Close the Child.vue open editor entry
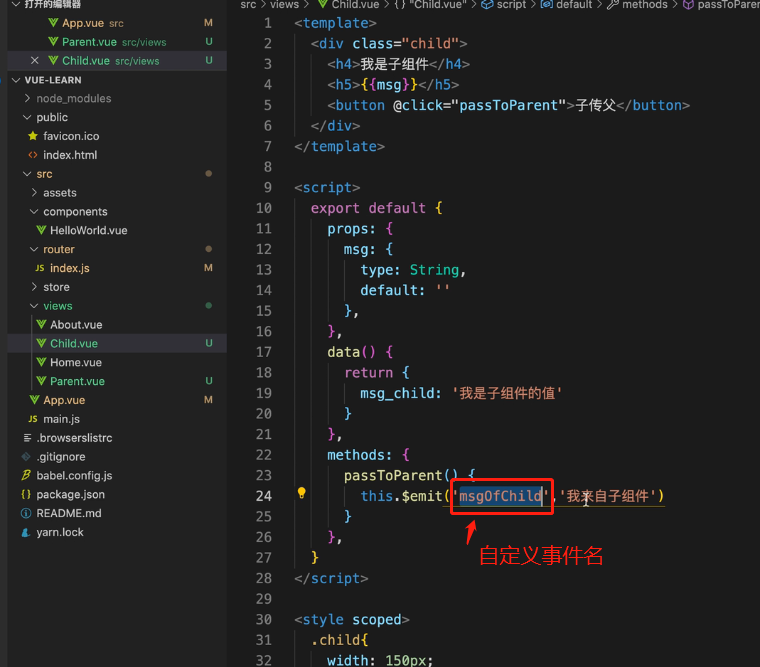 pyautogui.click(x=34, y=61)
